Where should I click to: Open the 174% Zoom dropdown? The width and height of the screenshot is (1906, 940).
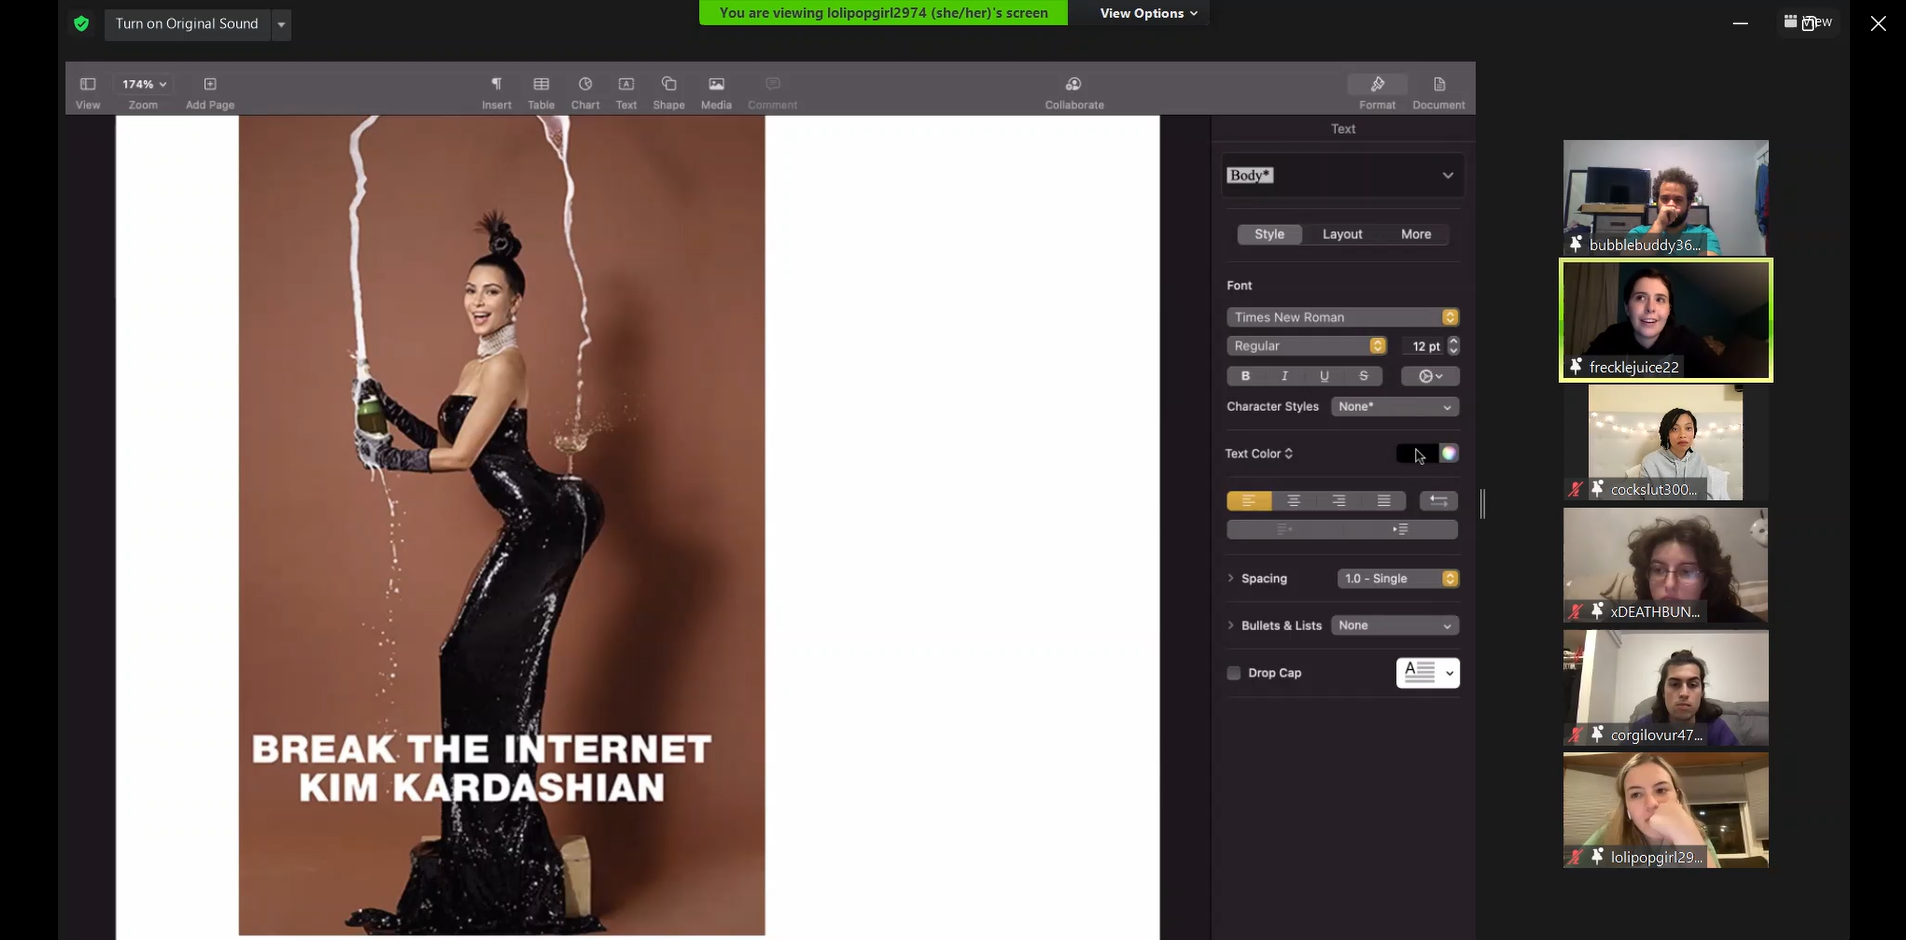(144, 85)
